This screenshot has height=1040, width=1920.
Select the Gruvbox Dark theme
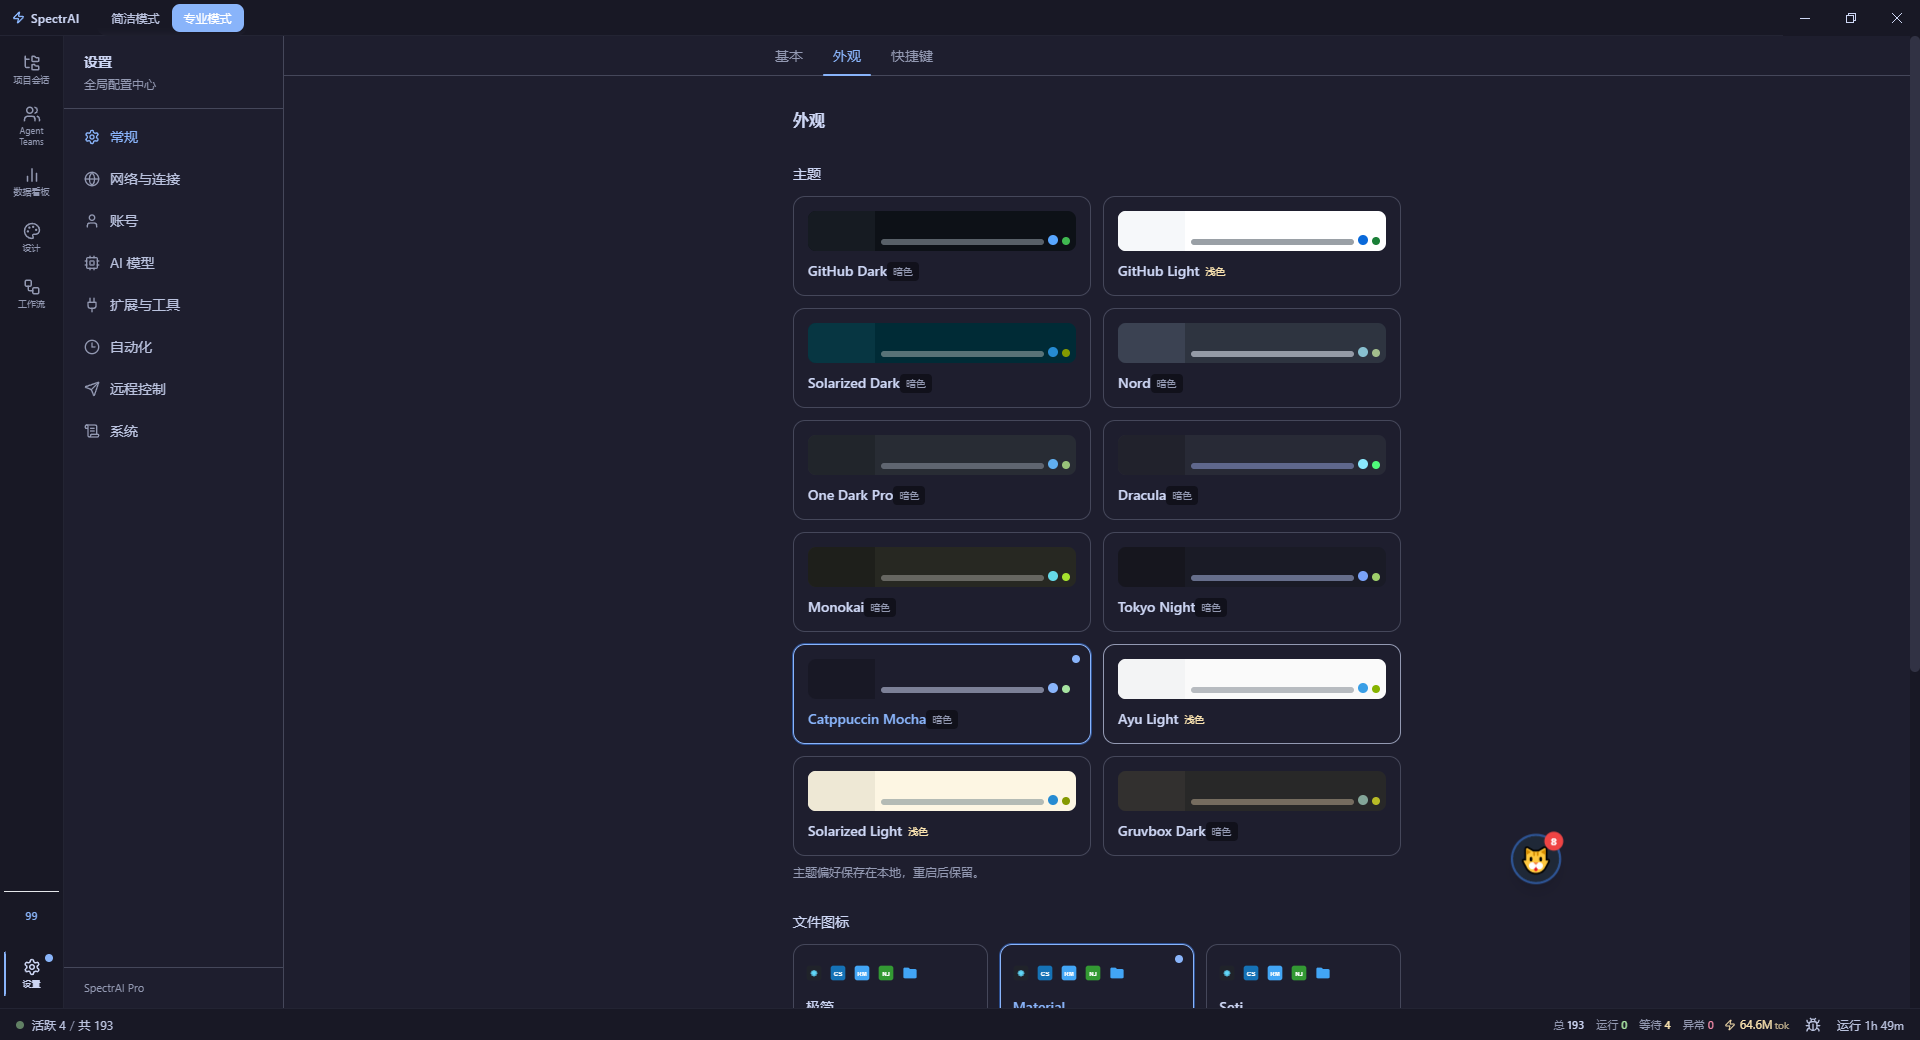(1252, 806)
